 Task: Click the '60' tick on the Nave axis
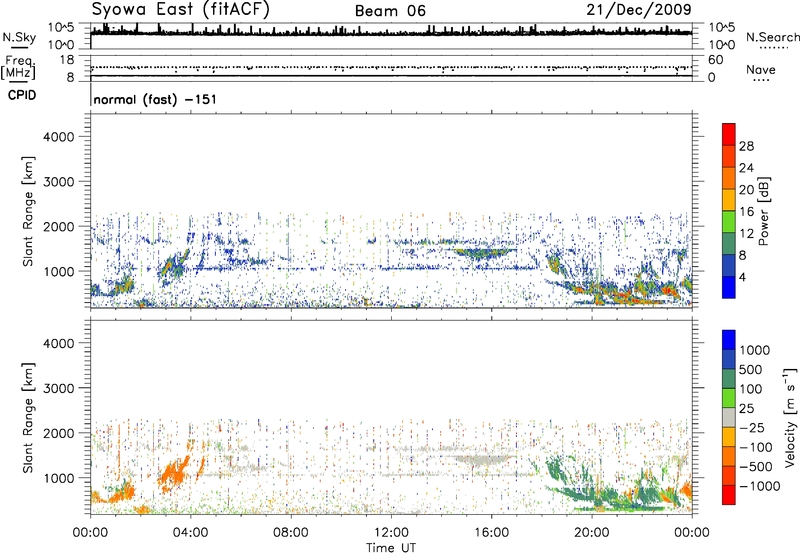[x=715, y=60]
